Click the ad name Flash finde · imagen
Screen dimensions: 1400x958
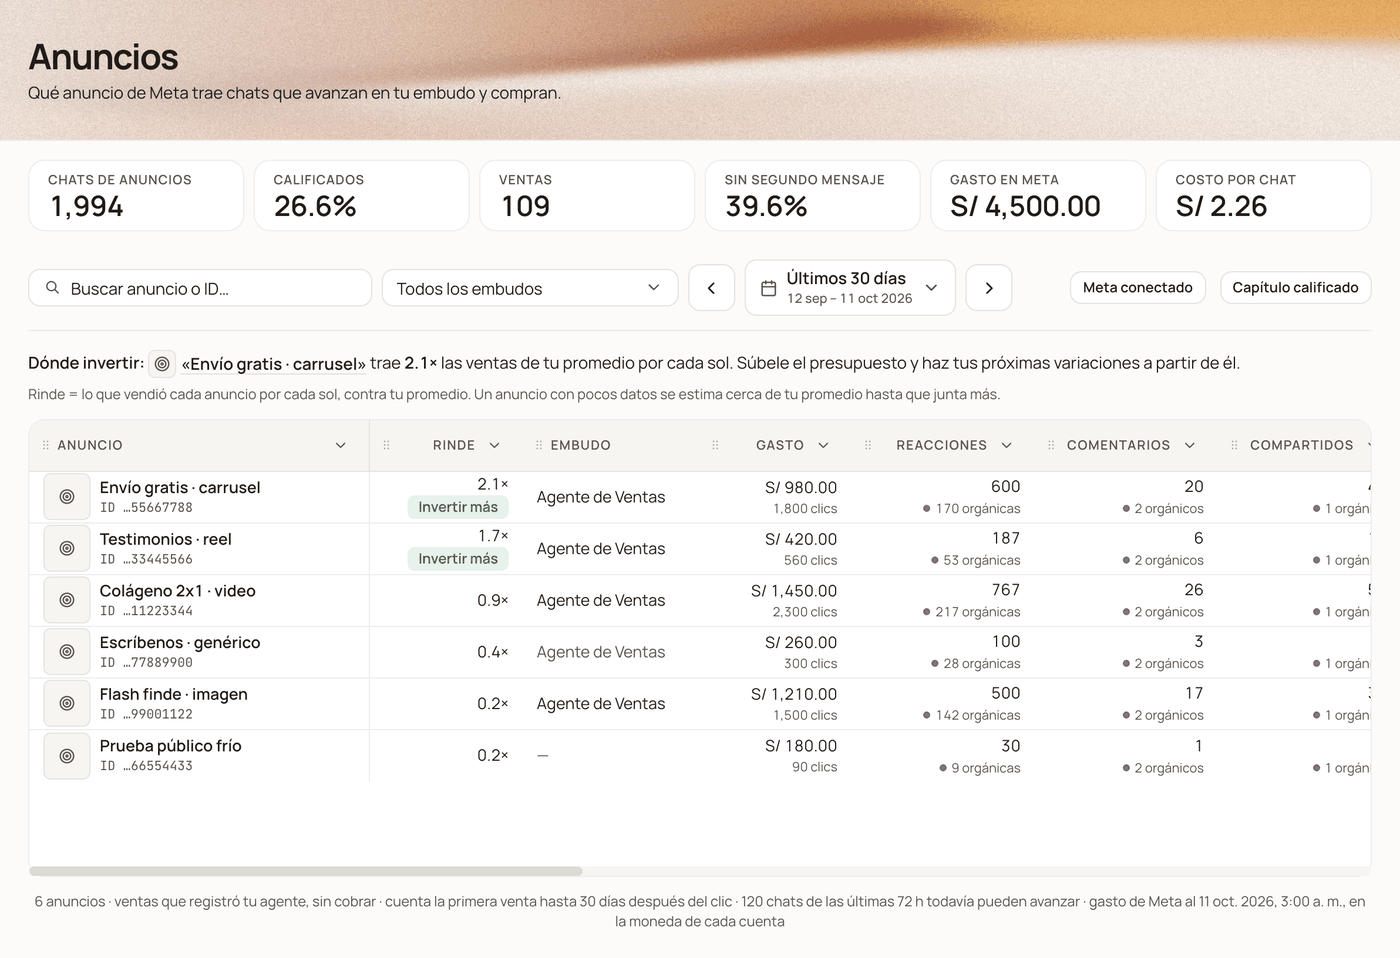coord(174,694)
